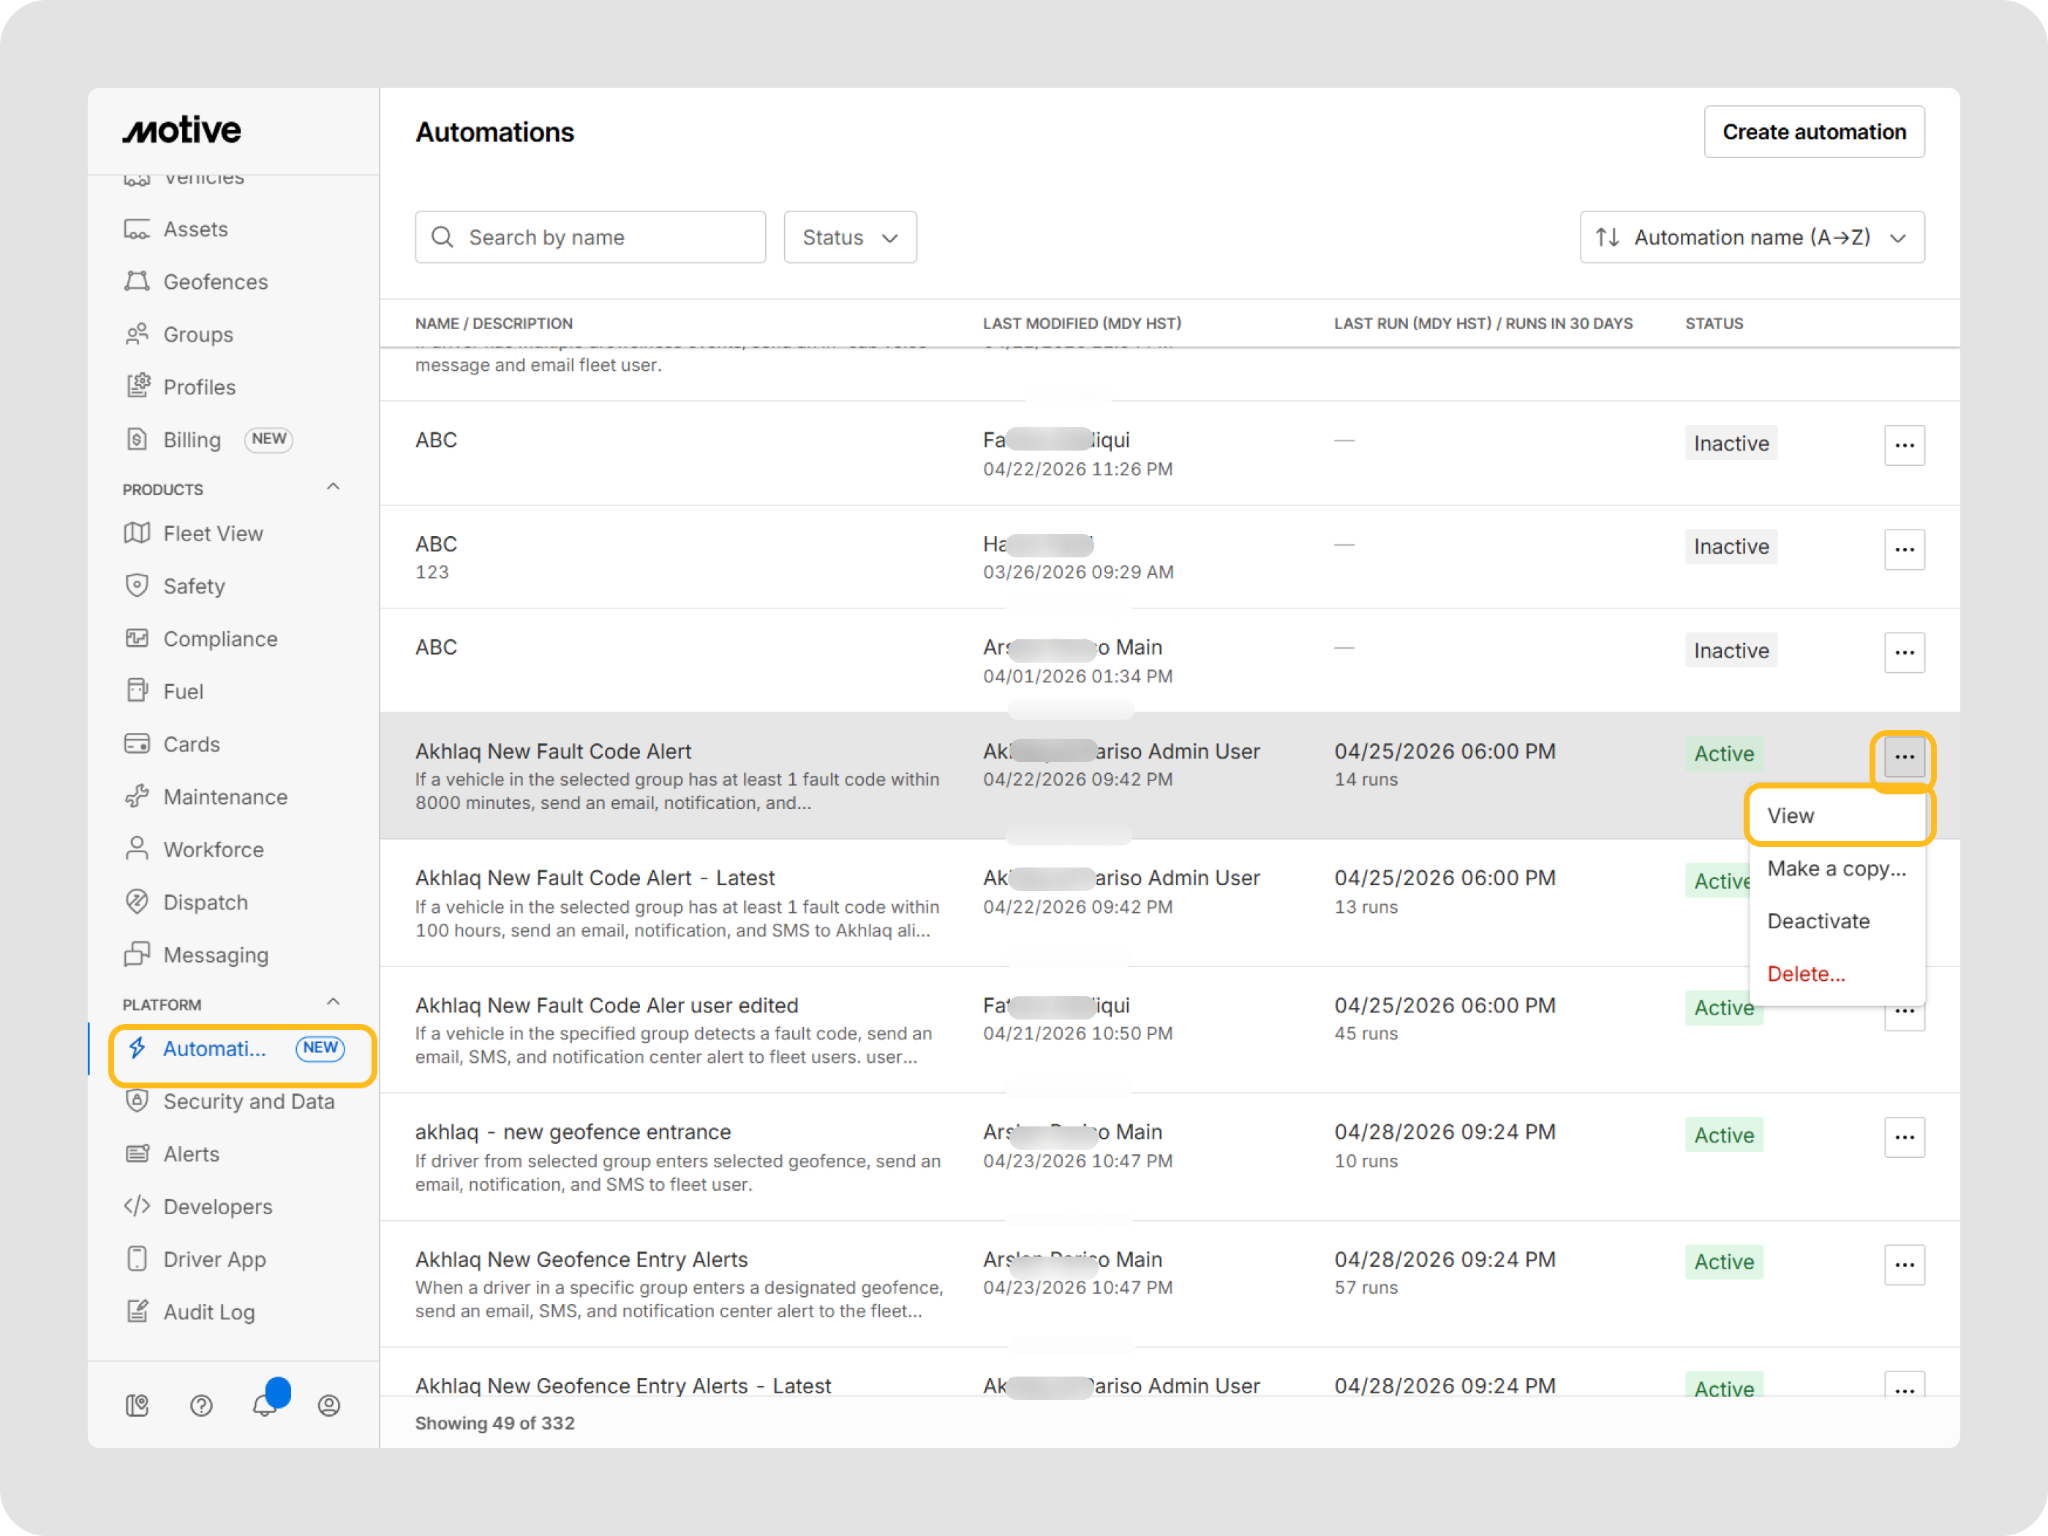Open Maintenance wrench item in sidebar
This screenshot has width=2048, height=1536.
point(225,797)
